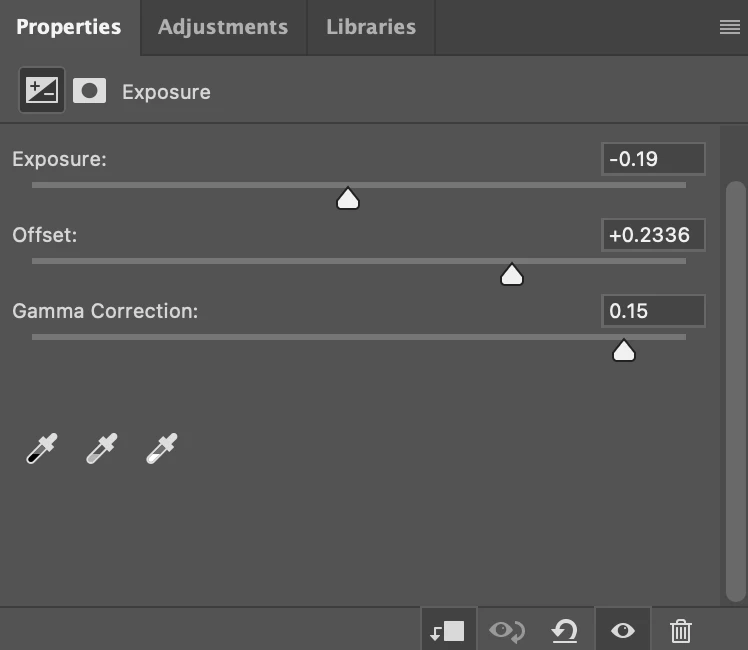
Task: Select the Properties tab
Action: coord(69,27)
